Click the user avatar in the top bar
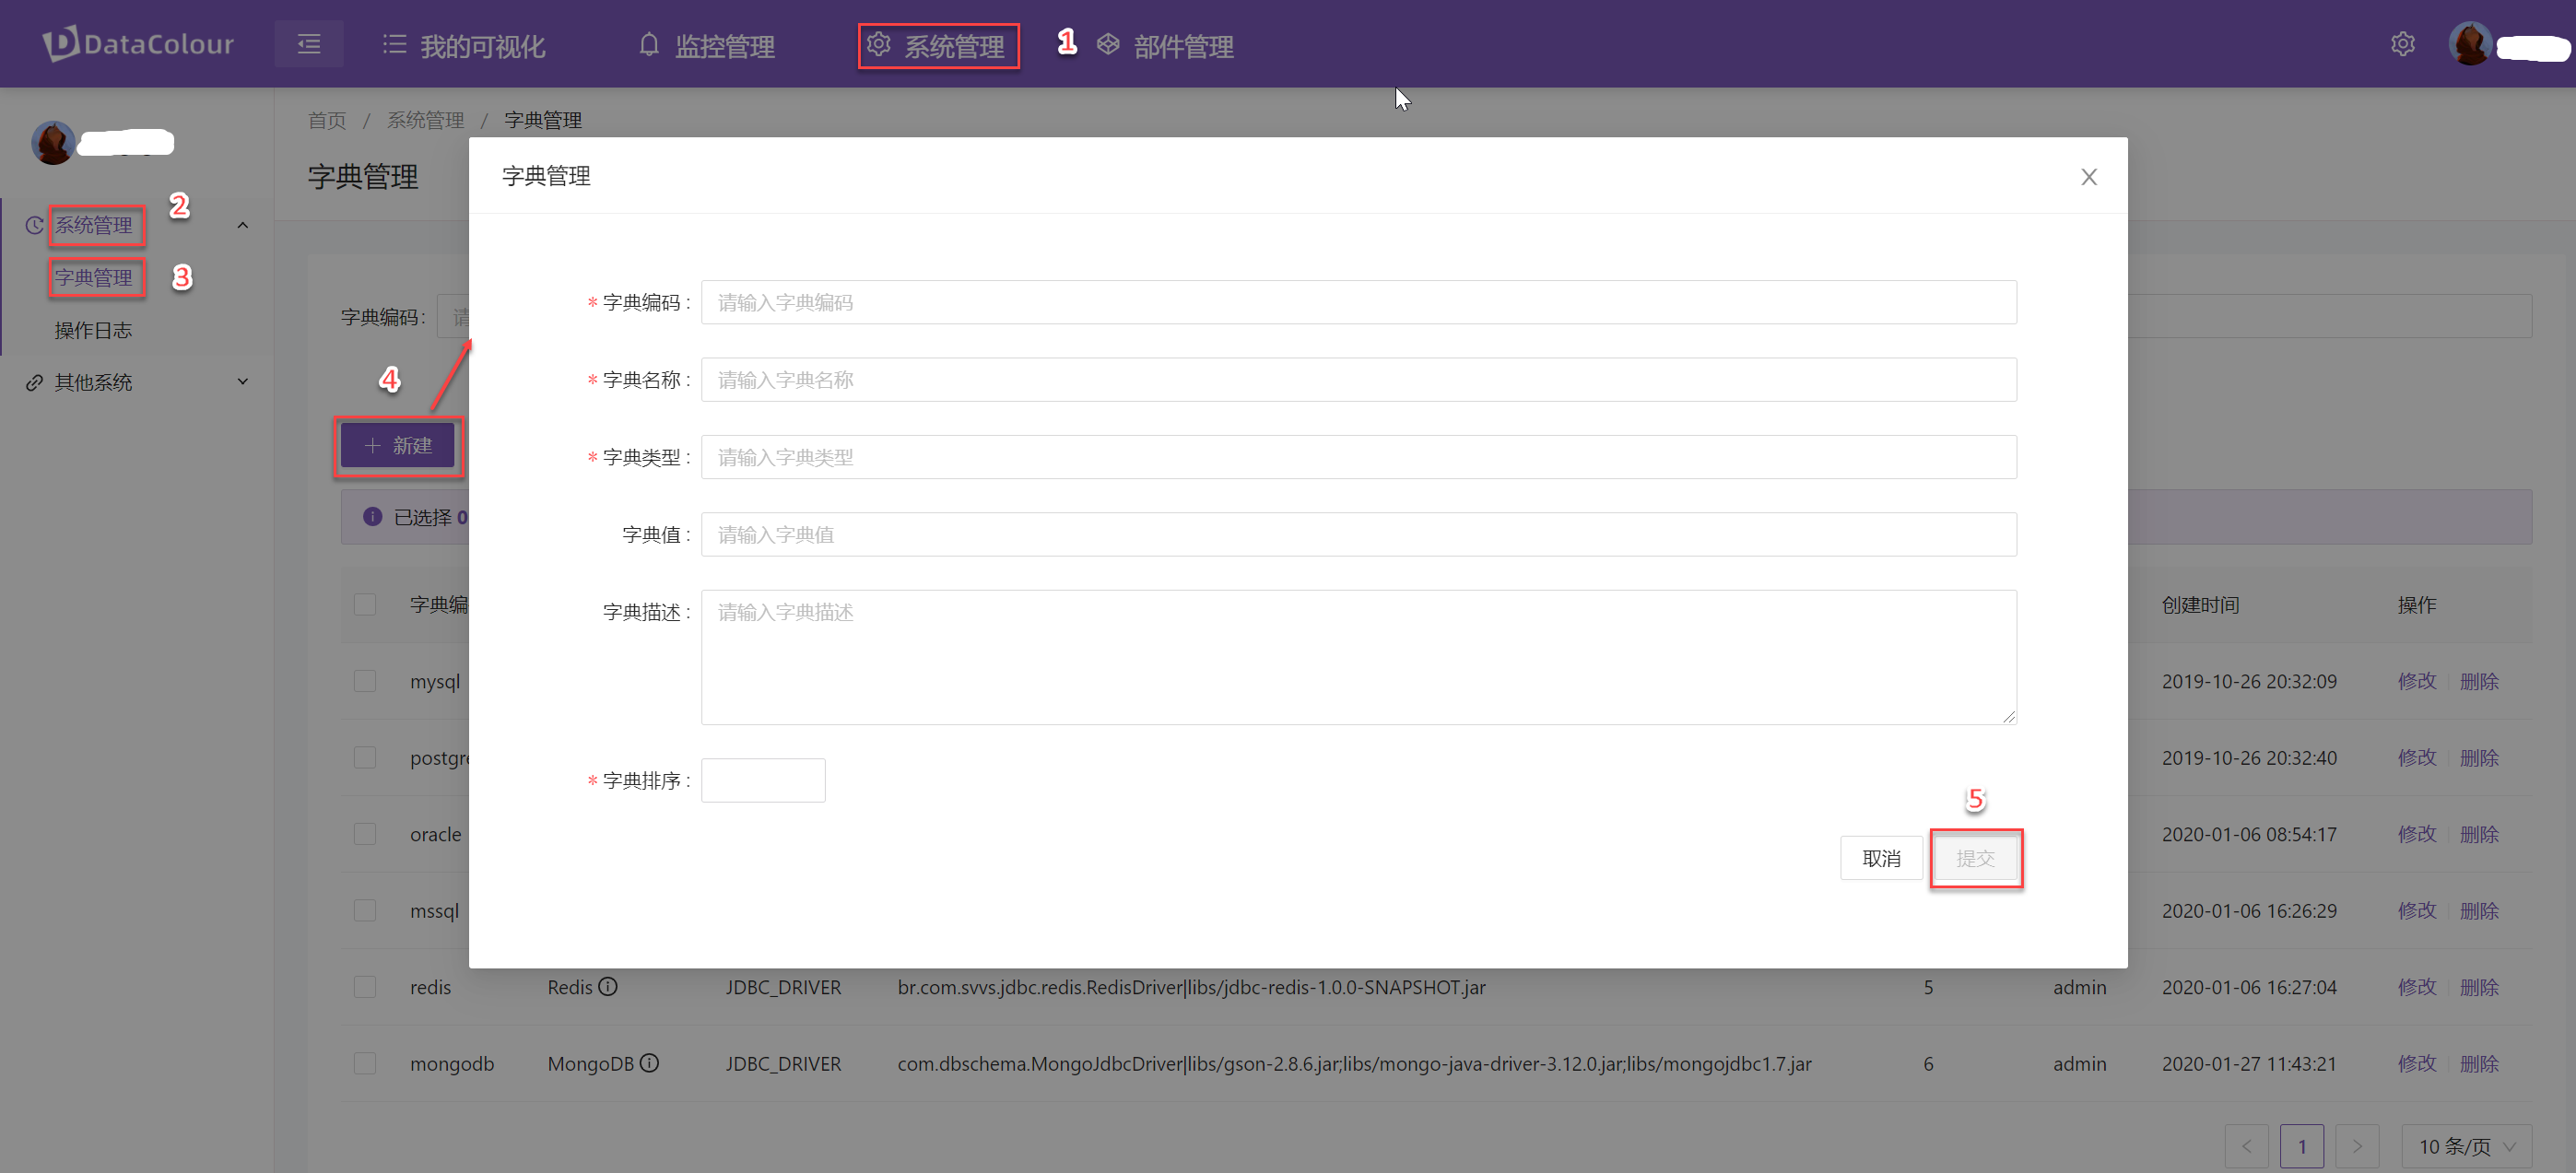The image size is (2576, 1173). click(2470, 44)
